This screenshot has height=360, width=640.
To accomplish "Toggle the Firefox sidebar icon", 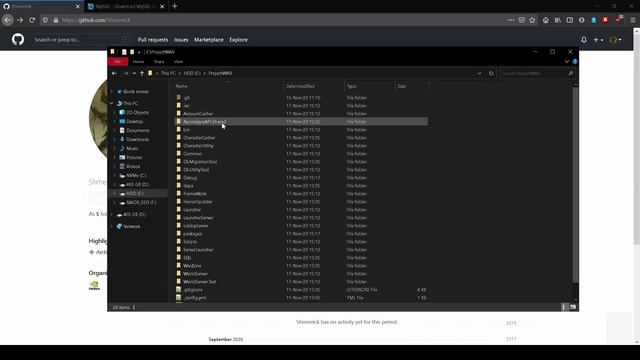I will pos(569,20).
